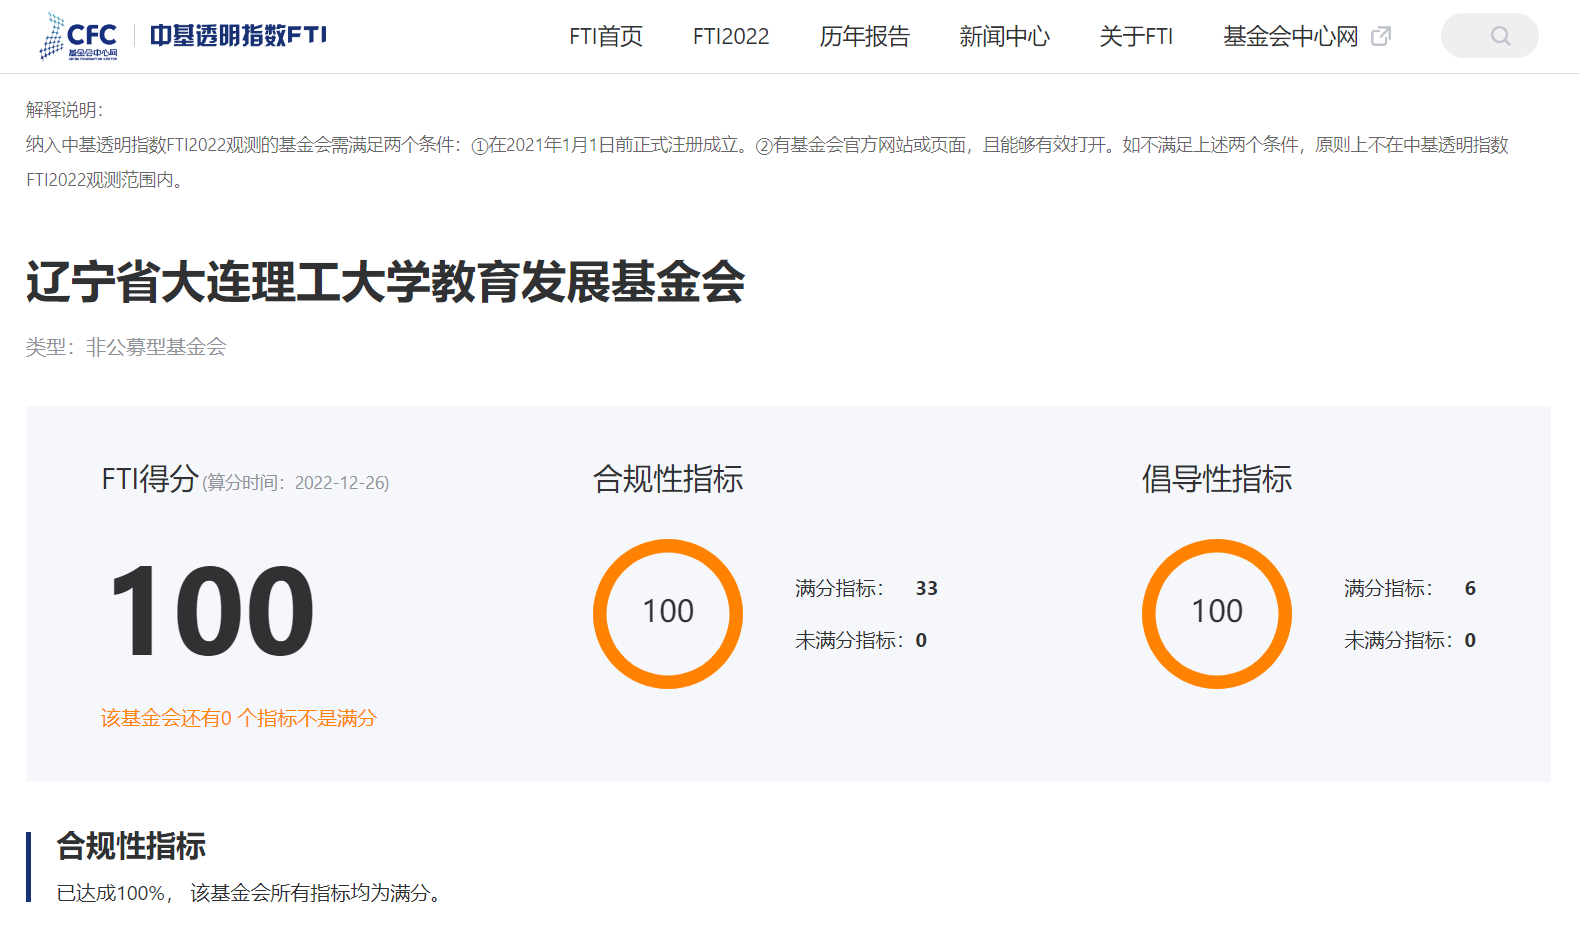Navigate to 关于FTI page
Viewport: 1580px width, 934px height.
click(x=1136, y=37)
